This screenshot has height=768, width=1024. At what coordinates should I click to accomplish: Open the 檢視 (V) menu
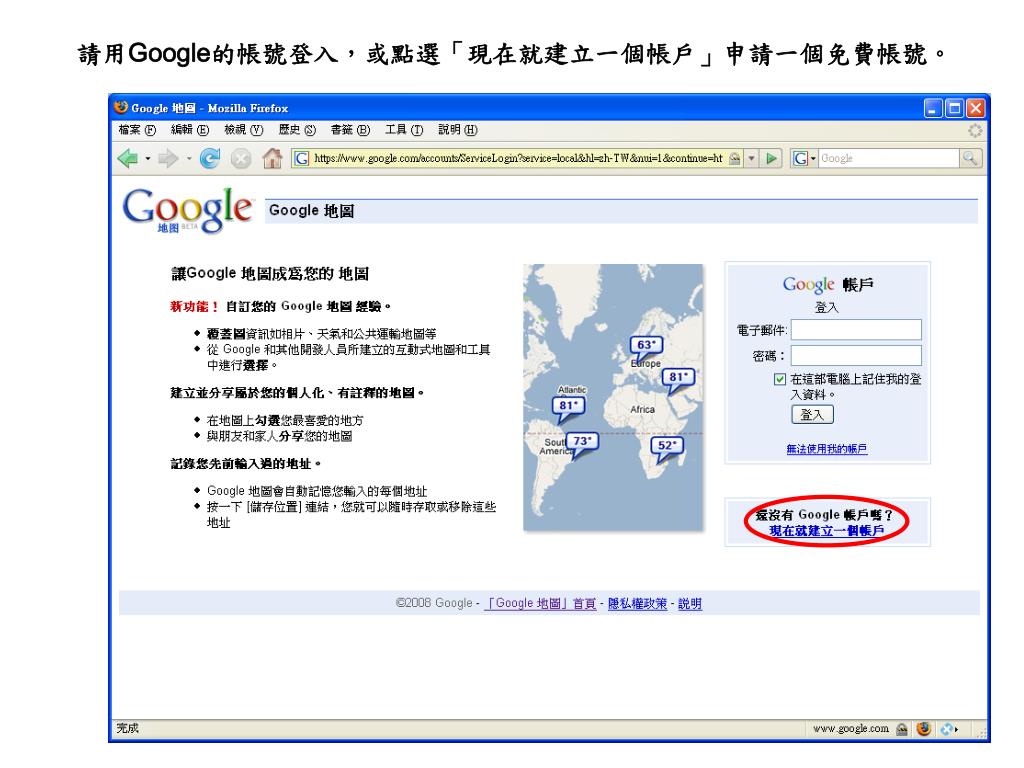(244, 130)
